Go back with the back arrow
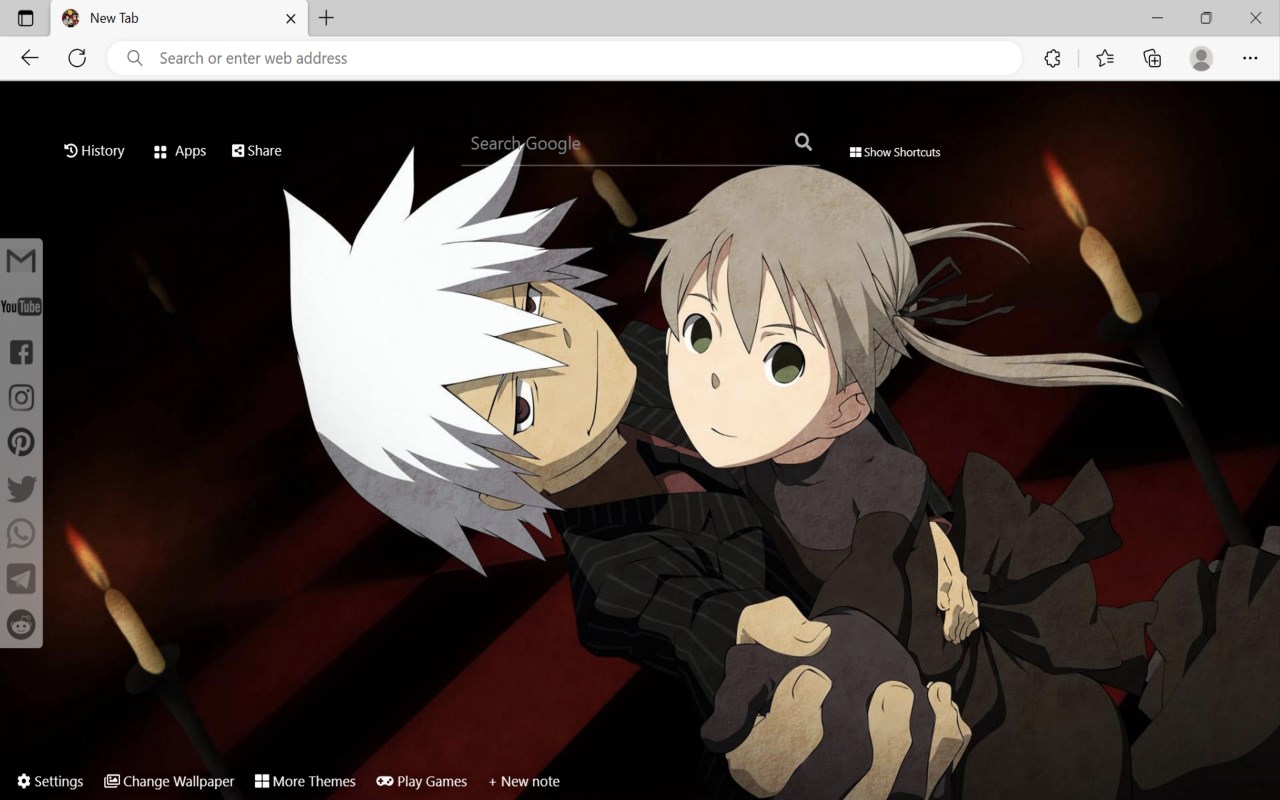This screenshot has width=1280, height=800. 30,58
